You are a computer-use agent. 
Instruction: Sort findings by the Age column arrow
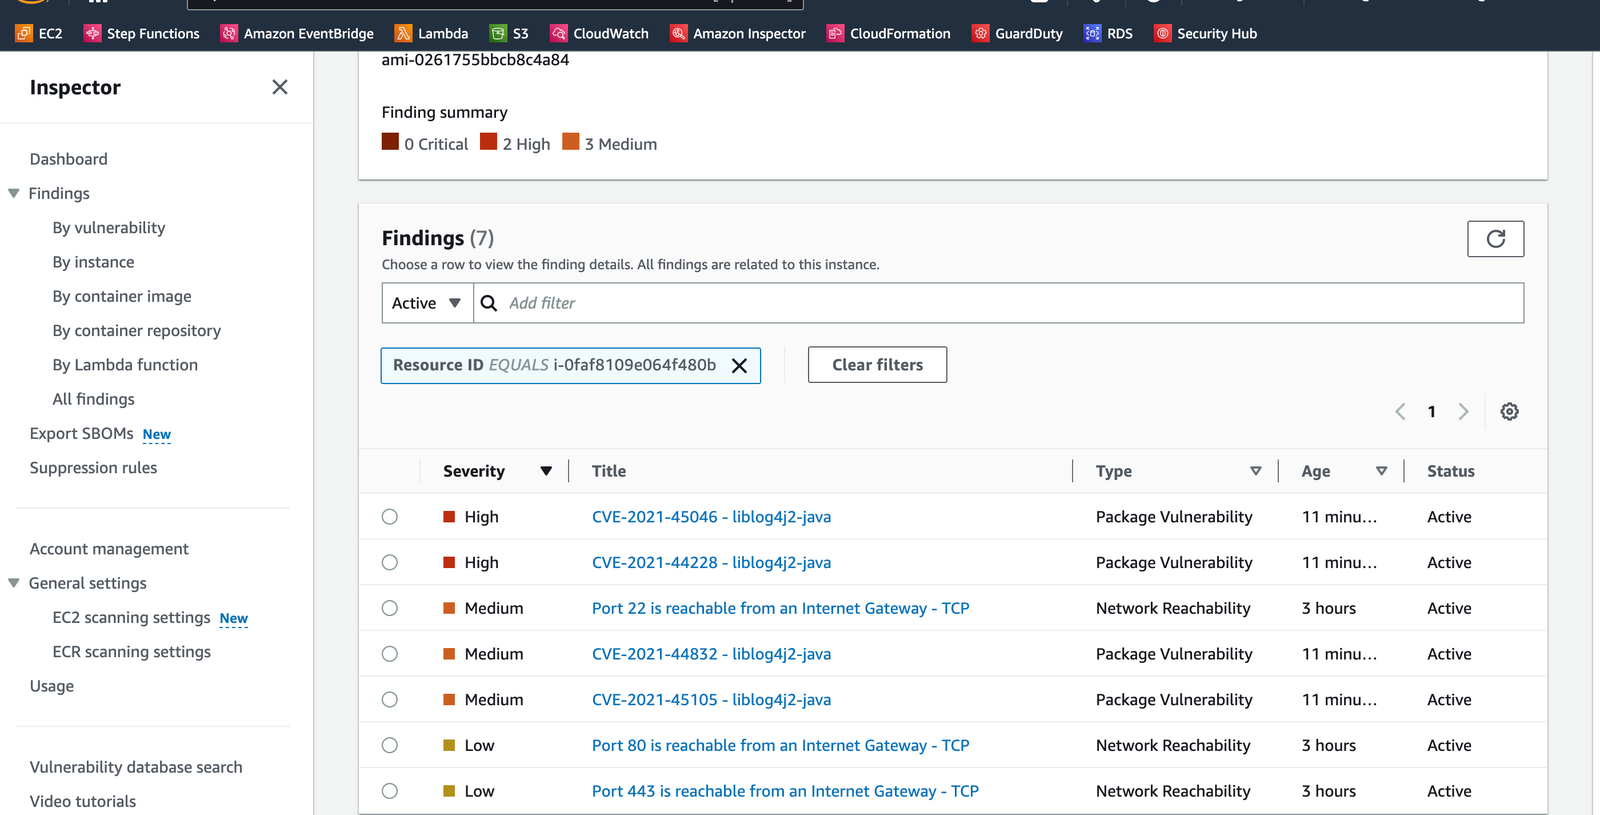[1382, 471]
